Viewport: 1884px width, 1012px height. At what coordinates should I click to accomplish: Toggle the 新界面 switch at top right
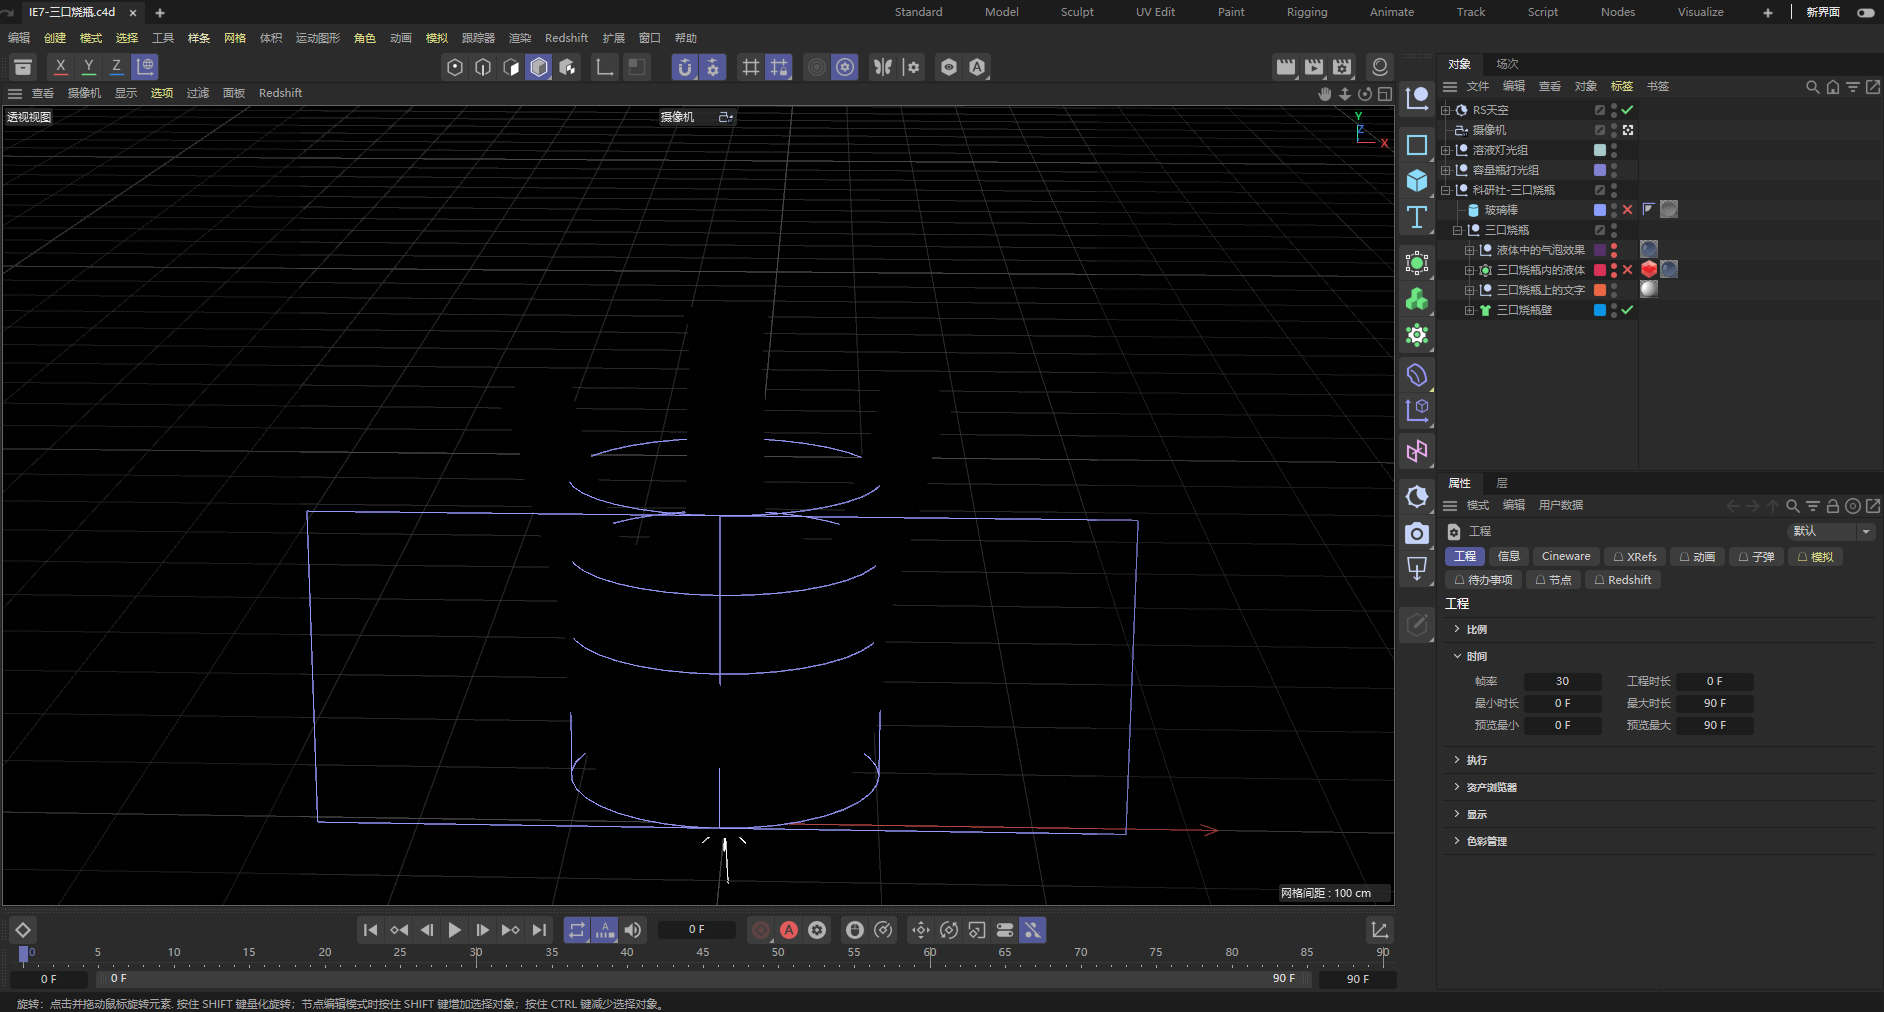[x=1866, y=12]
